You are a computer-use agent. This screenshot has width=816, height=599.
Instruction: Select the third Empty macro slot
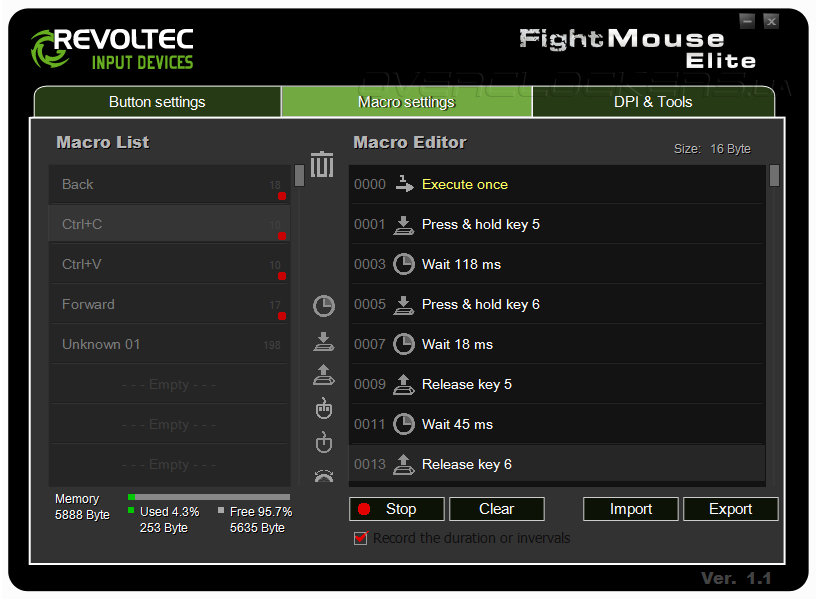click(170, 465)
